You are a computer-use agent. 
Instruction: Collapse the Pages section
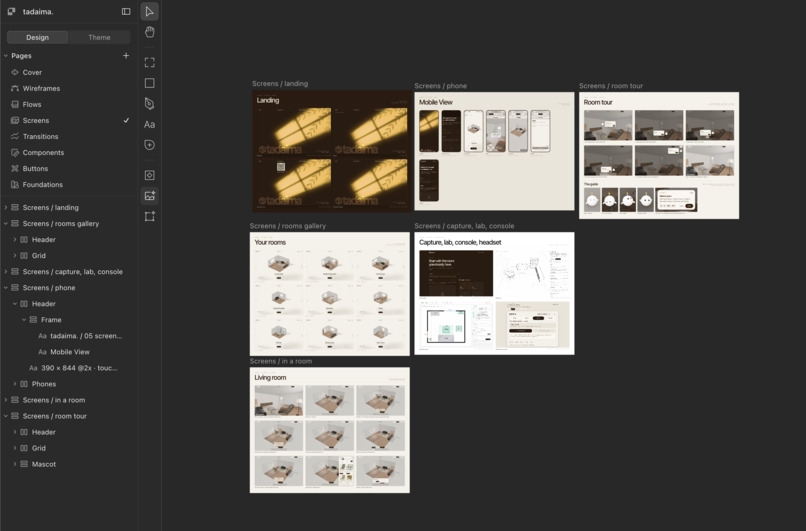tap(6, 56)
